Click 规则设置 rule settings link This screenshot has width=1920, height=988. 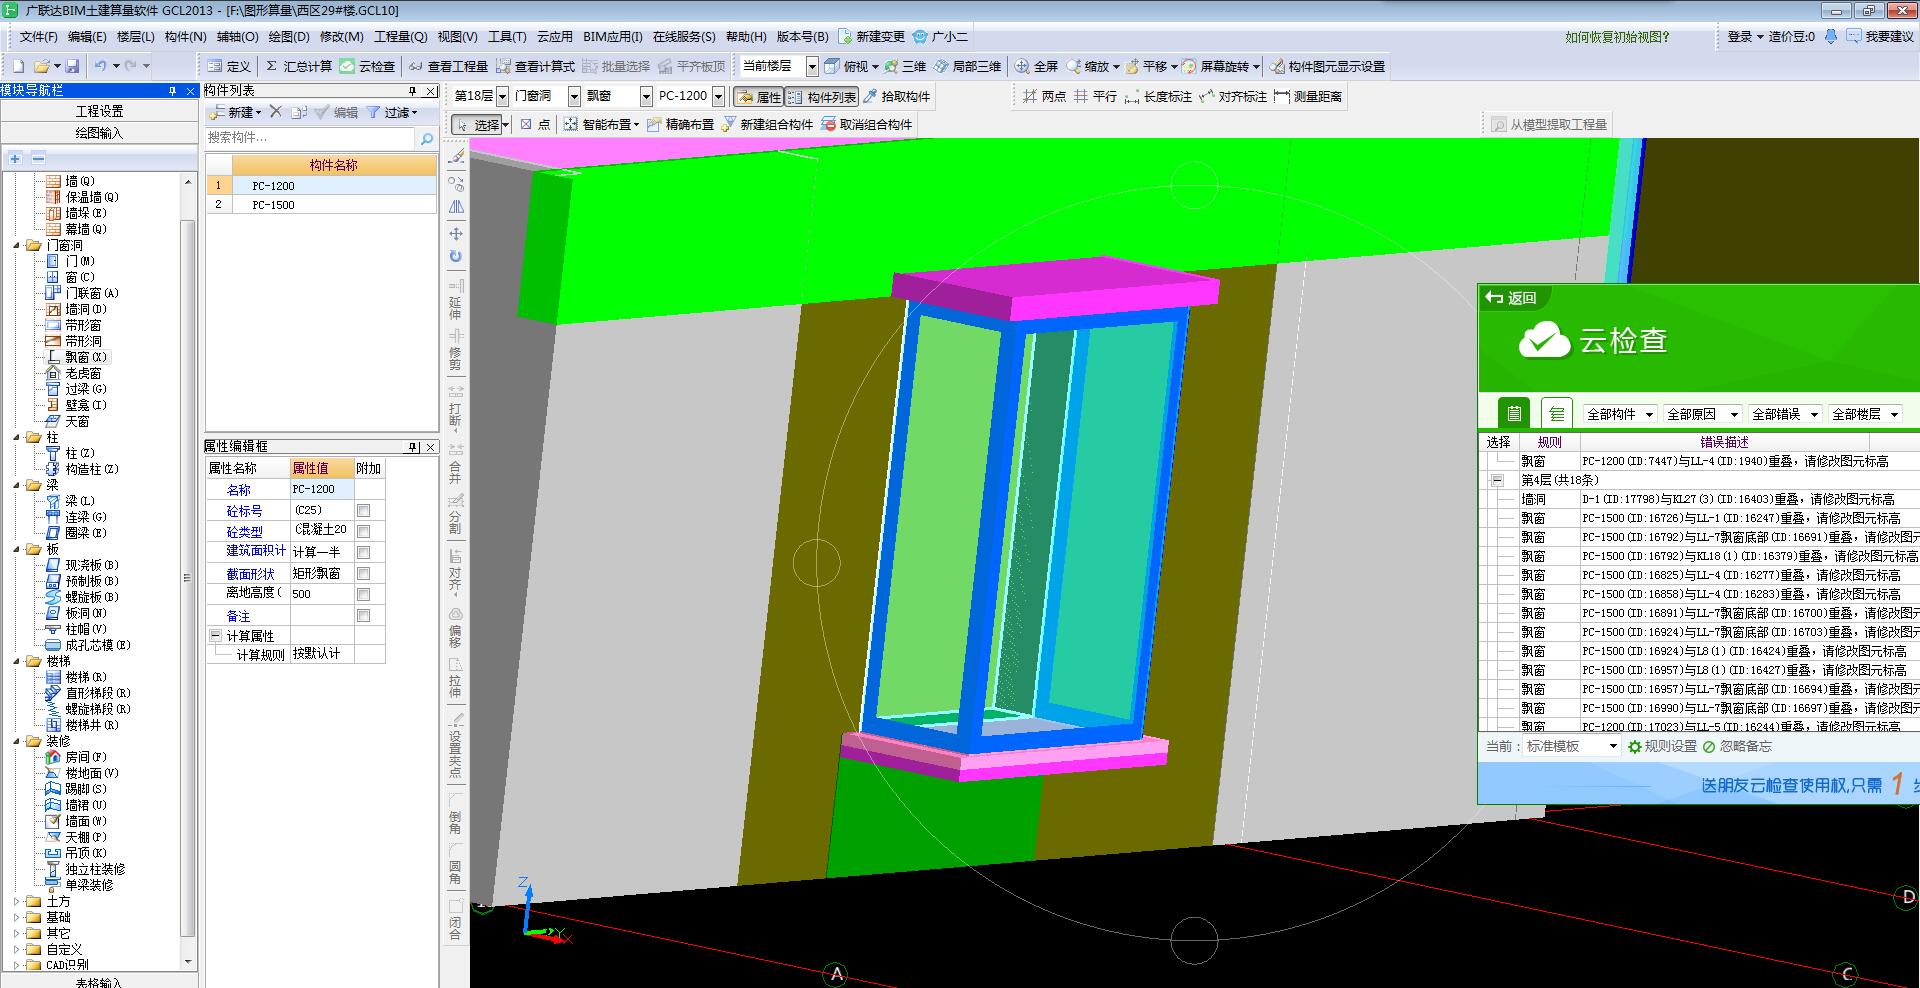[1663, 746]
